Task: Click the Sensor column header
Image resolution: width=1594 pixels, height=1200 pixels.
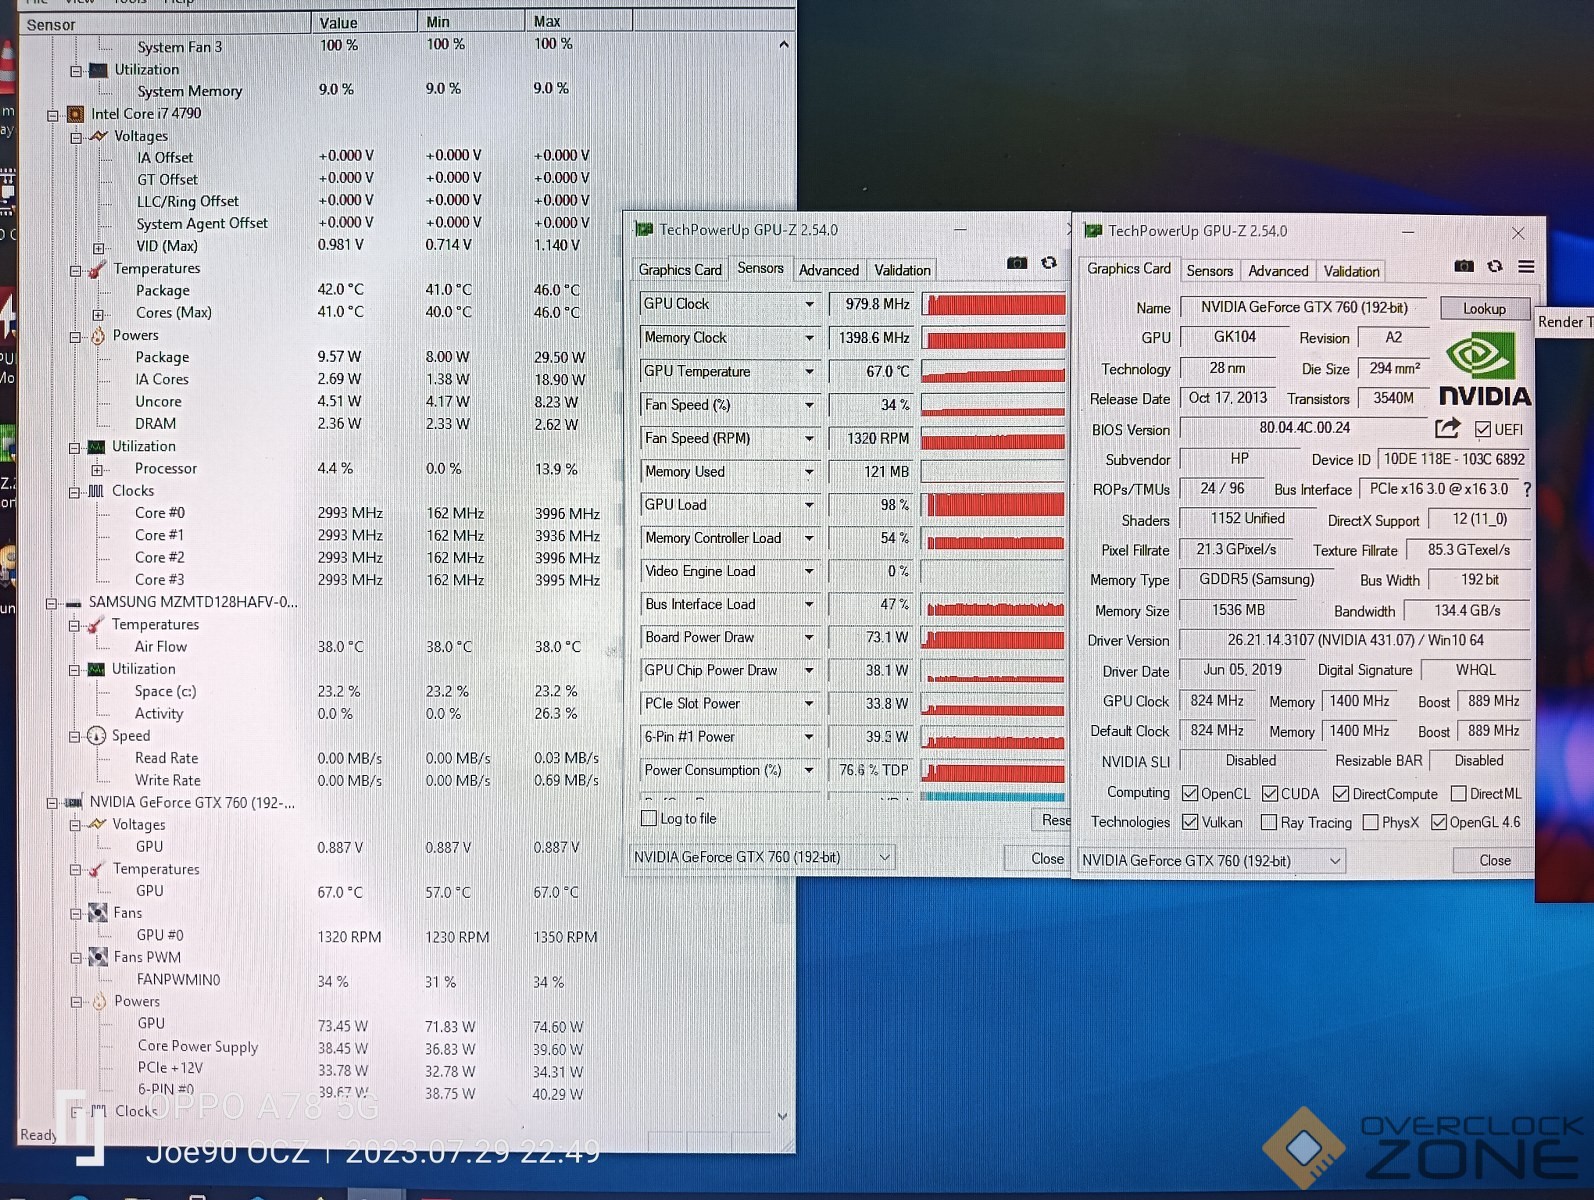Action: point(165,23)
